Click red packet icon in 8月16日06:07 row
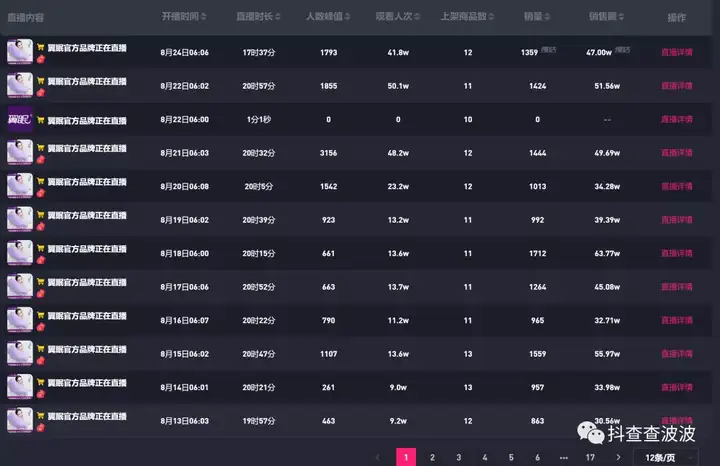 pyautogui.click(x=41, y=327)
